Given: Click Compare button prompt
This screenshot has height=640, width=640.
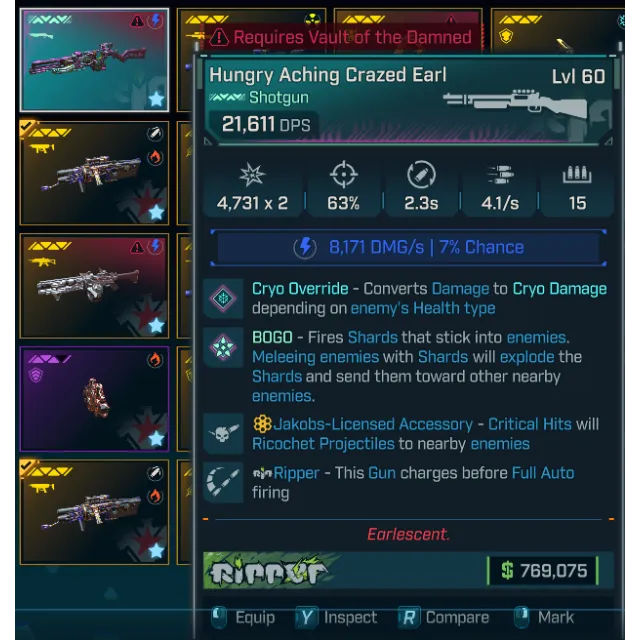Looking at the screenshot, I should [444, 617].
